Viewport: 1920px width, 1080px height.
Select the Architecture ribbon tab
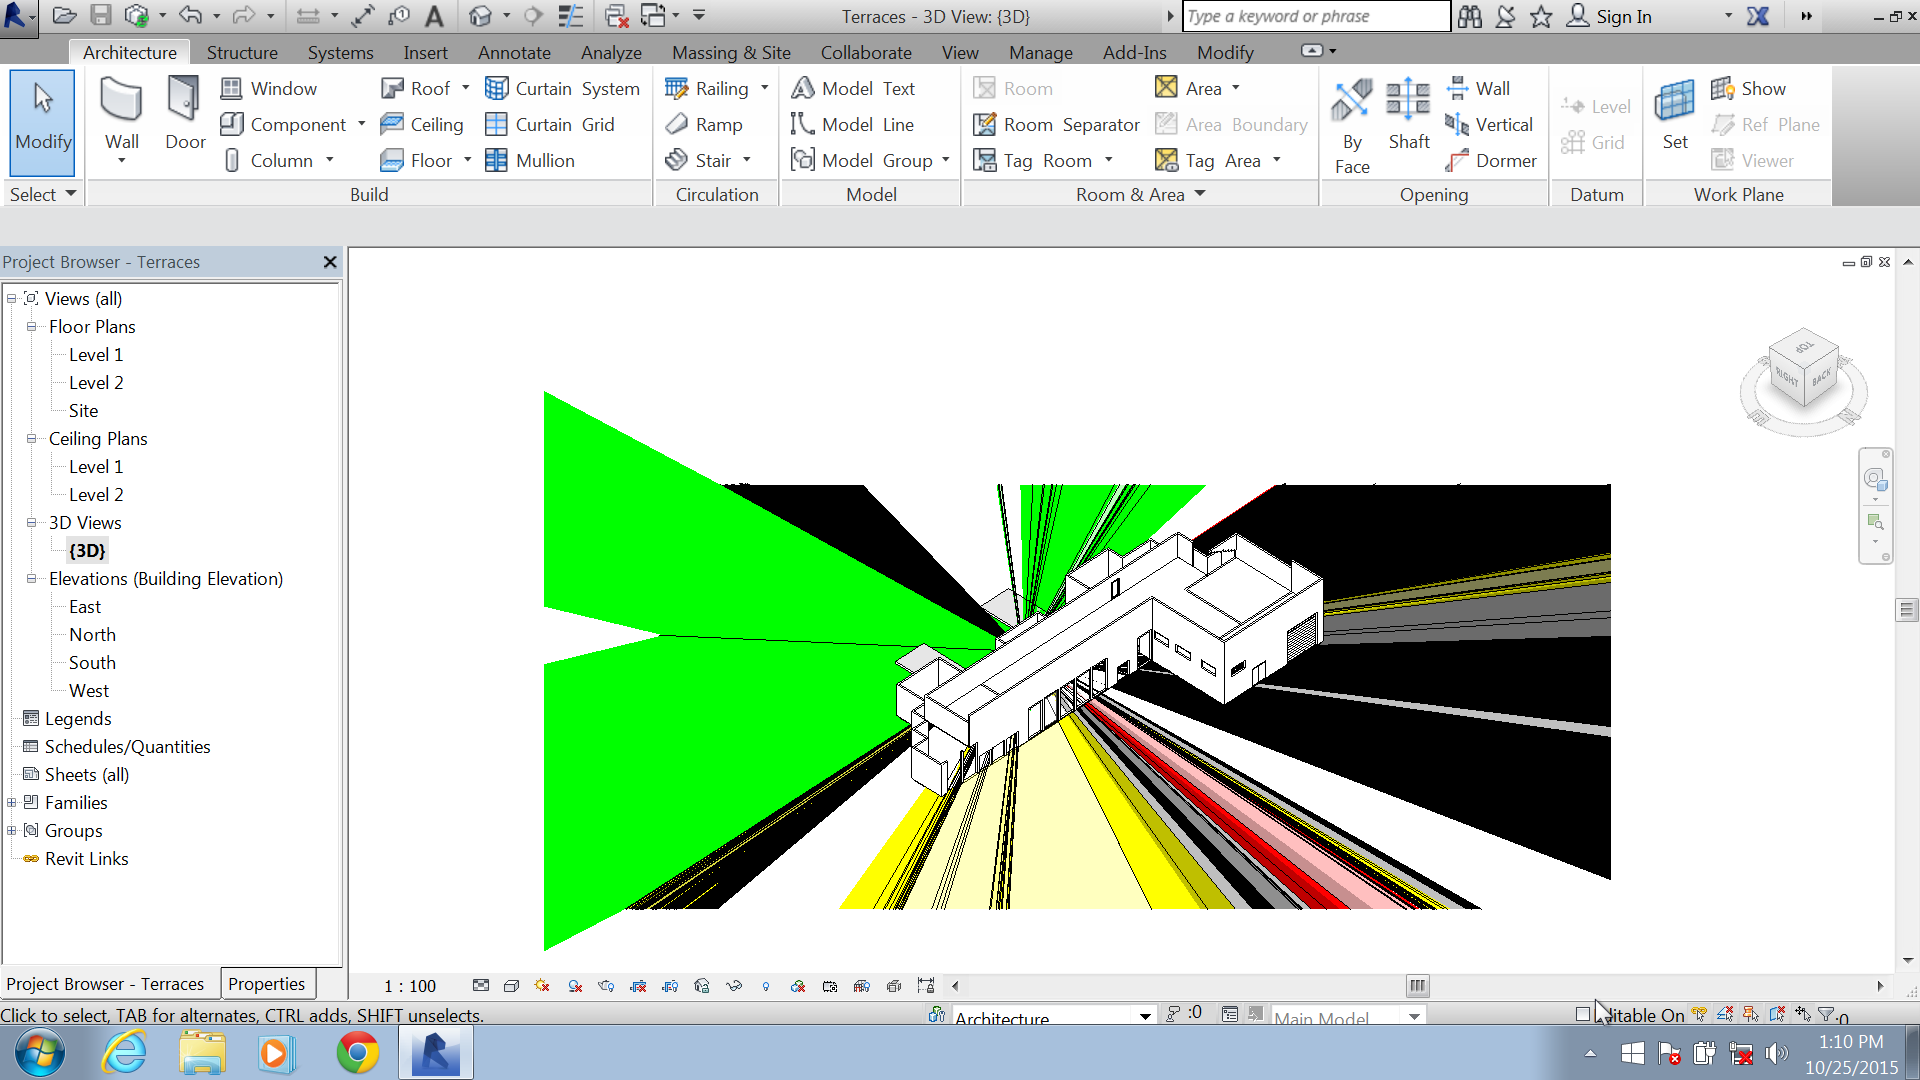point(129,51)
